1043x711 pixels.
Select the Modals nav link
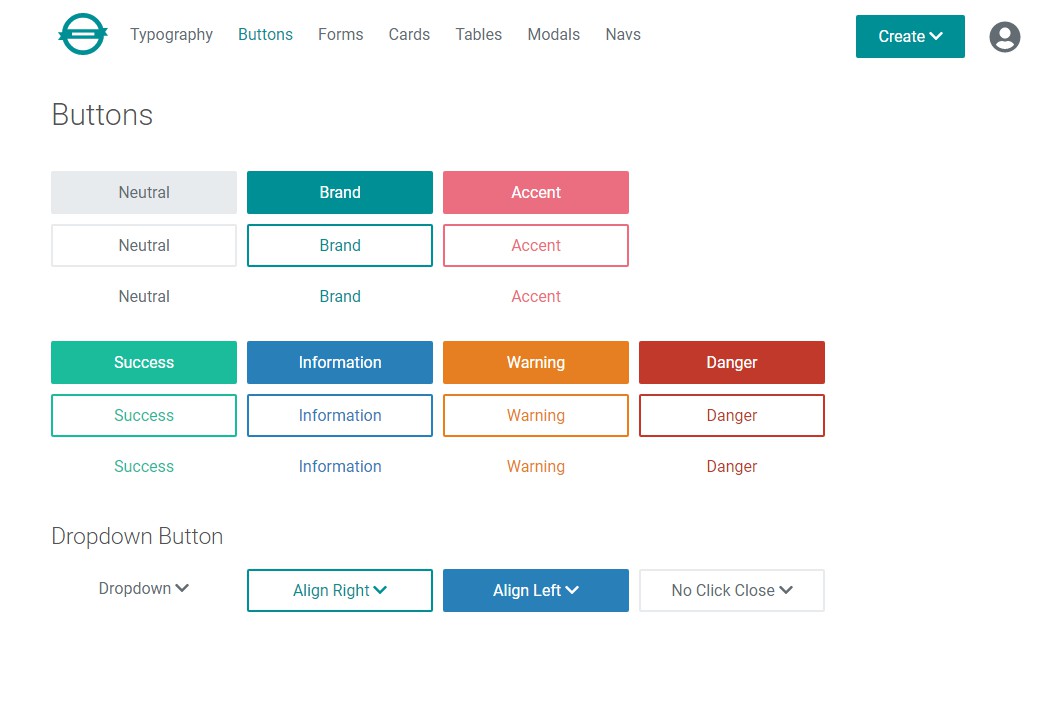click(553, 35)
